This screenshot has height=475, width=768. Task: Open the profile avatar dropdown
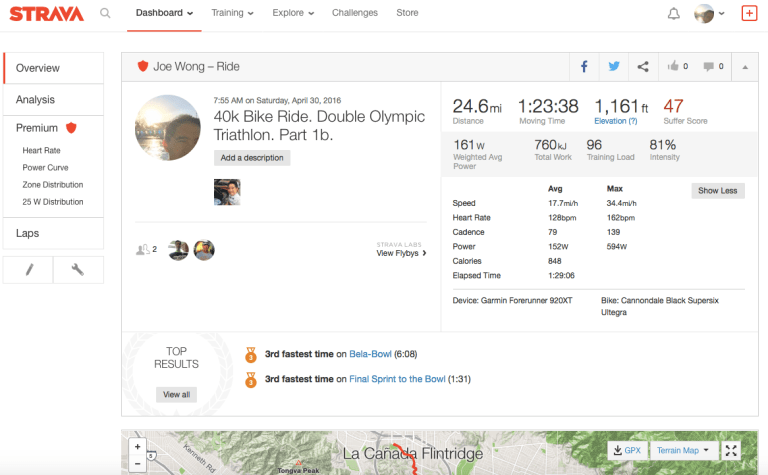point(709,14)
